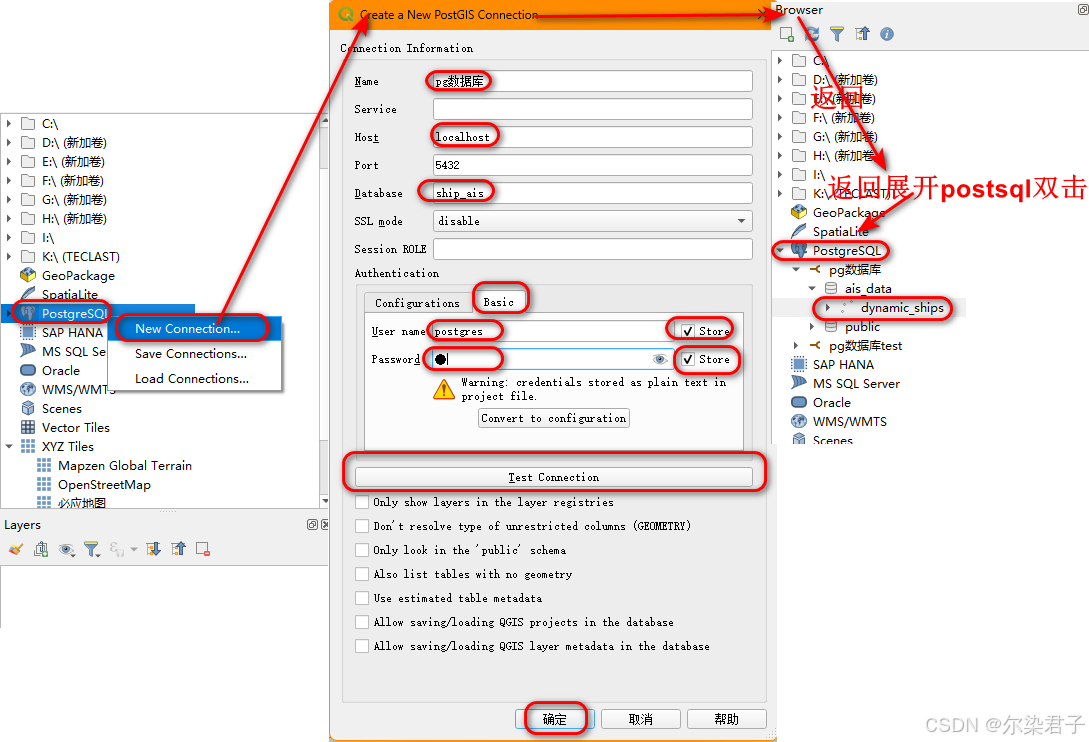Click Scenes cube icon in left tree
This screenshot has height=742, width=1089.
pyautogui.click(x=28, y=409)
